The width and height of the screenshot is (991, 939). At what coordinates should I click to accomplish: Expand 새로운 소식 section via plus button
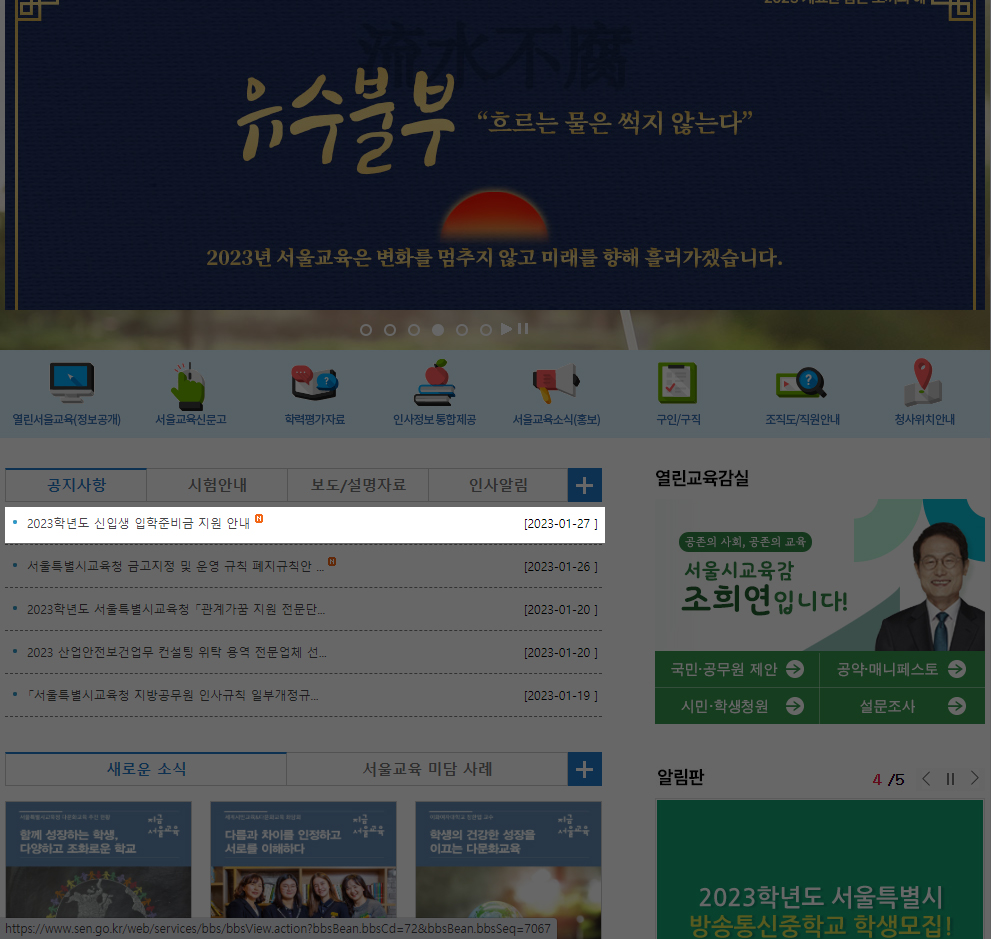pyautogui.click(x=584, y=769)
